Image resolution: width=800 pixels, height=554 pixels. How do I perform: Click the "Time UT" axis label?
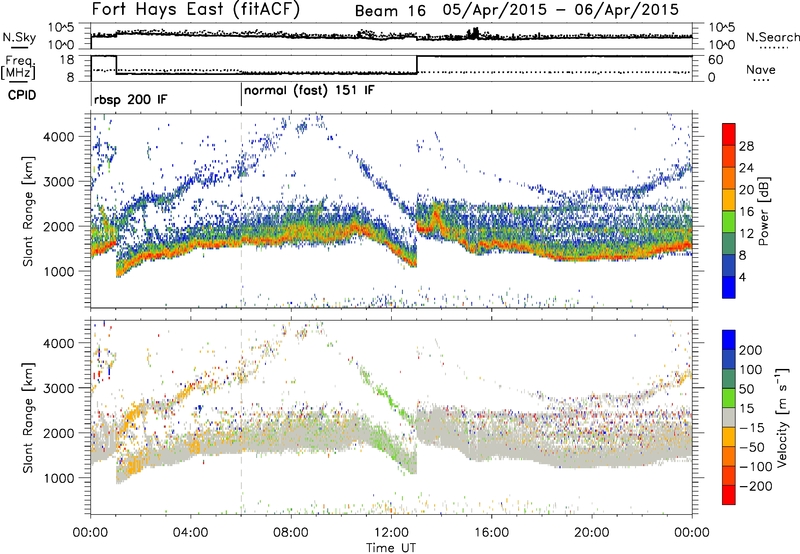click(x=391, y=548)
